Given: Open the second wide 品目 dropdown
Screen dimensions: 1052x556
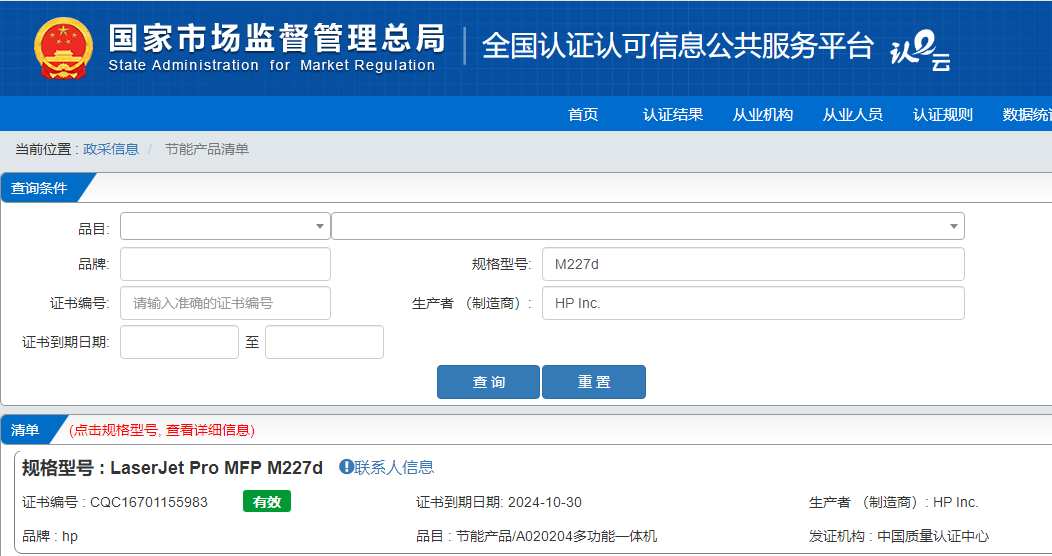Looking at the screenshot, I should pos(648,226).
